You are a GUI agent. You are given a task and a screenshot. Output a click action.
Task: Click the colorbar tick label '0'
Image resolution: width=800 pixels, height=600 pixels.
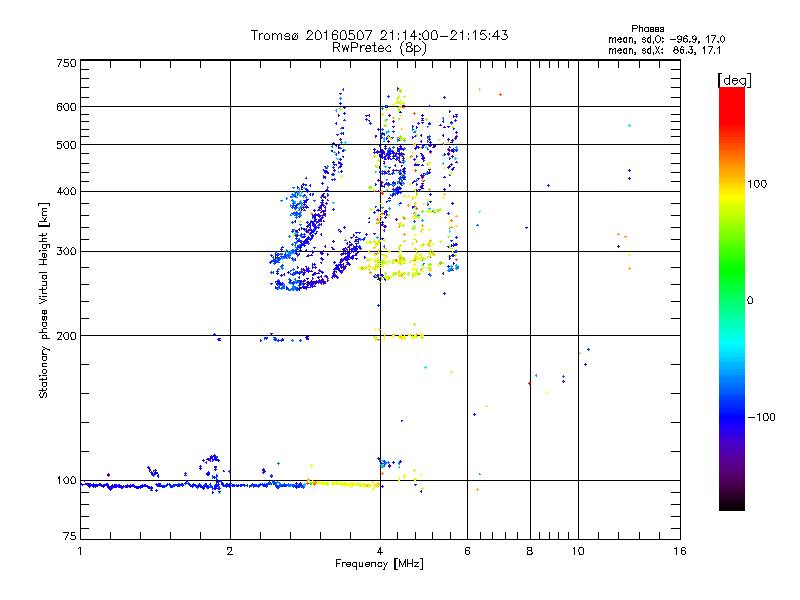750,301
